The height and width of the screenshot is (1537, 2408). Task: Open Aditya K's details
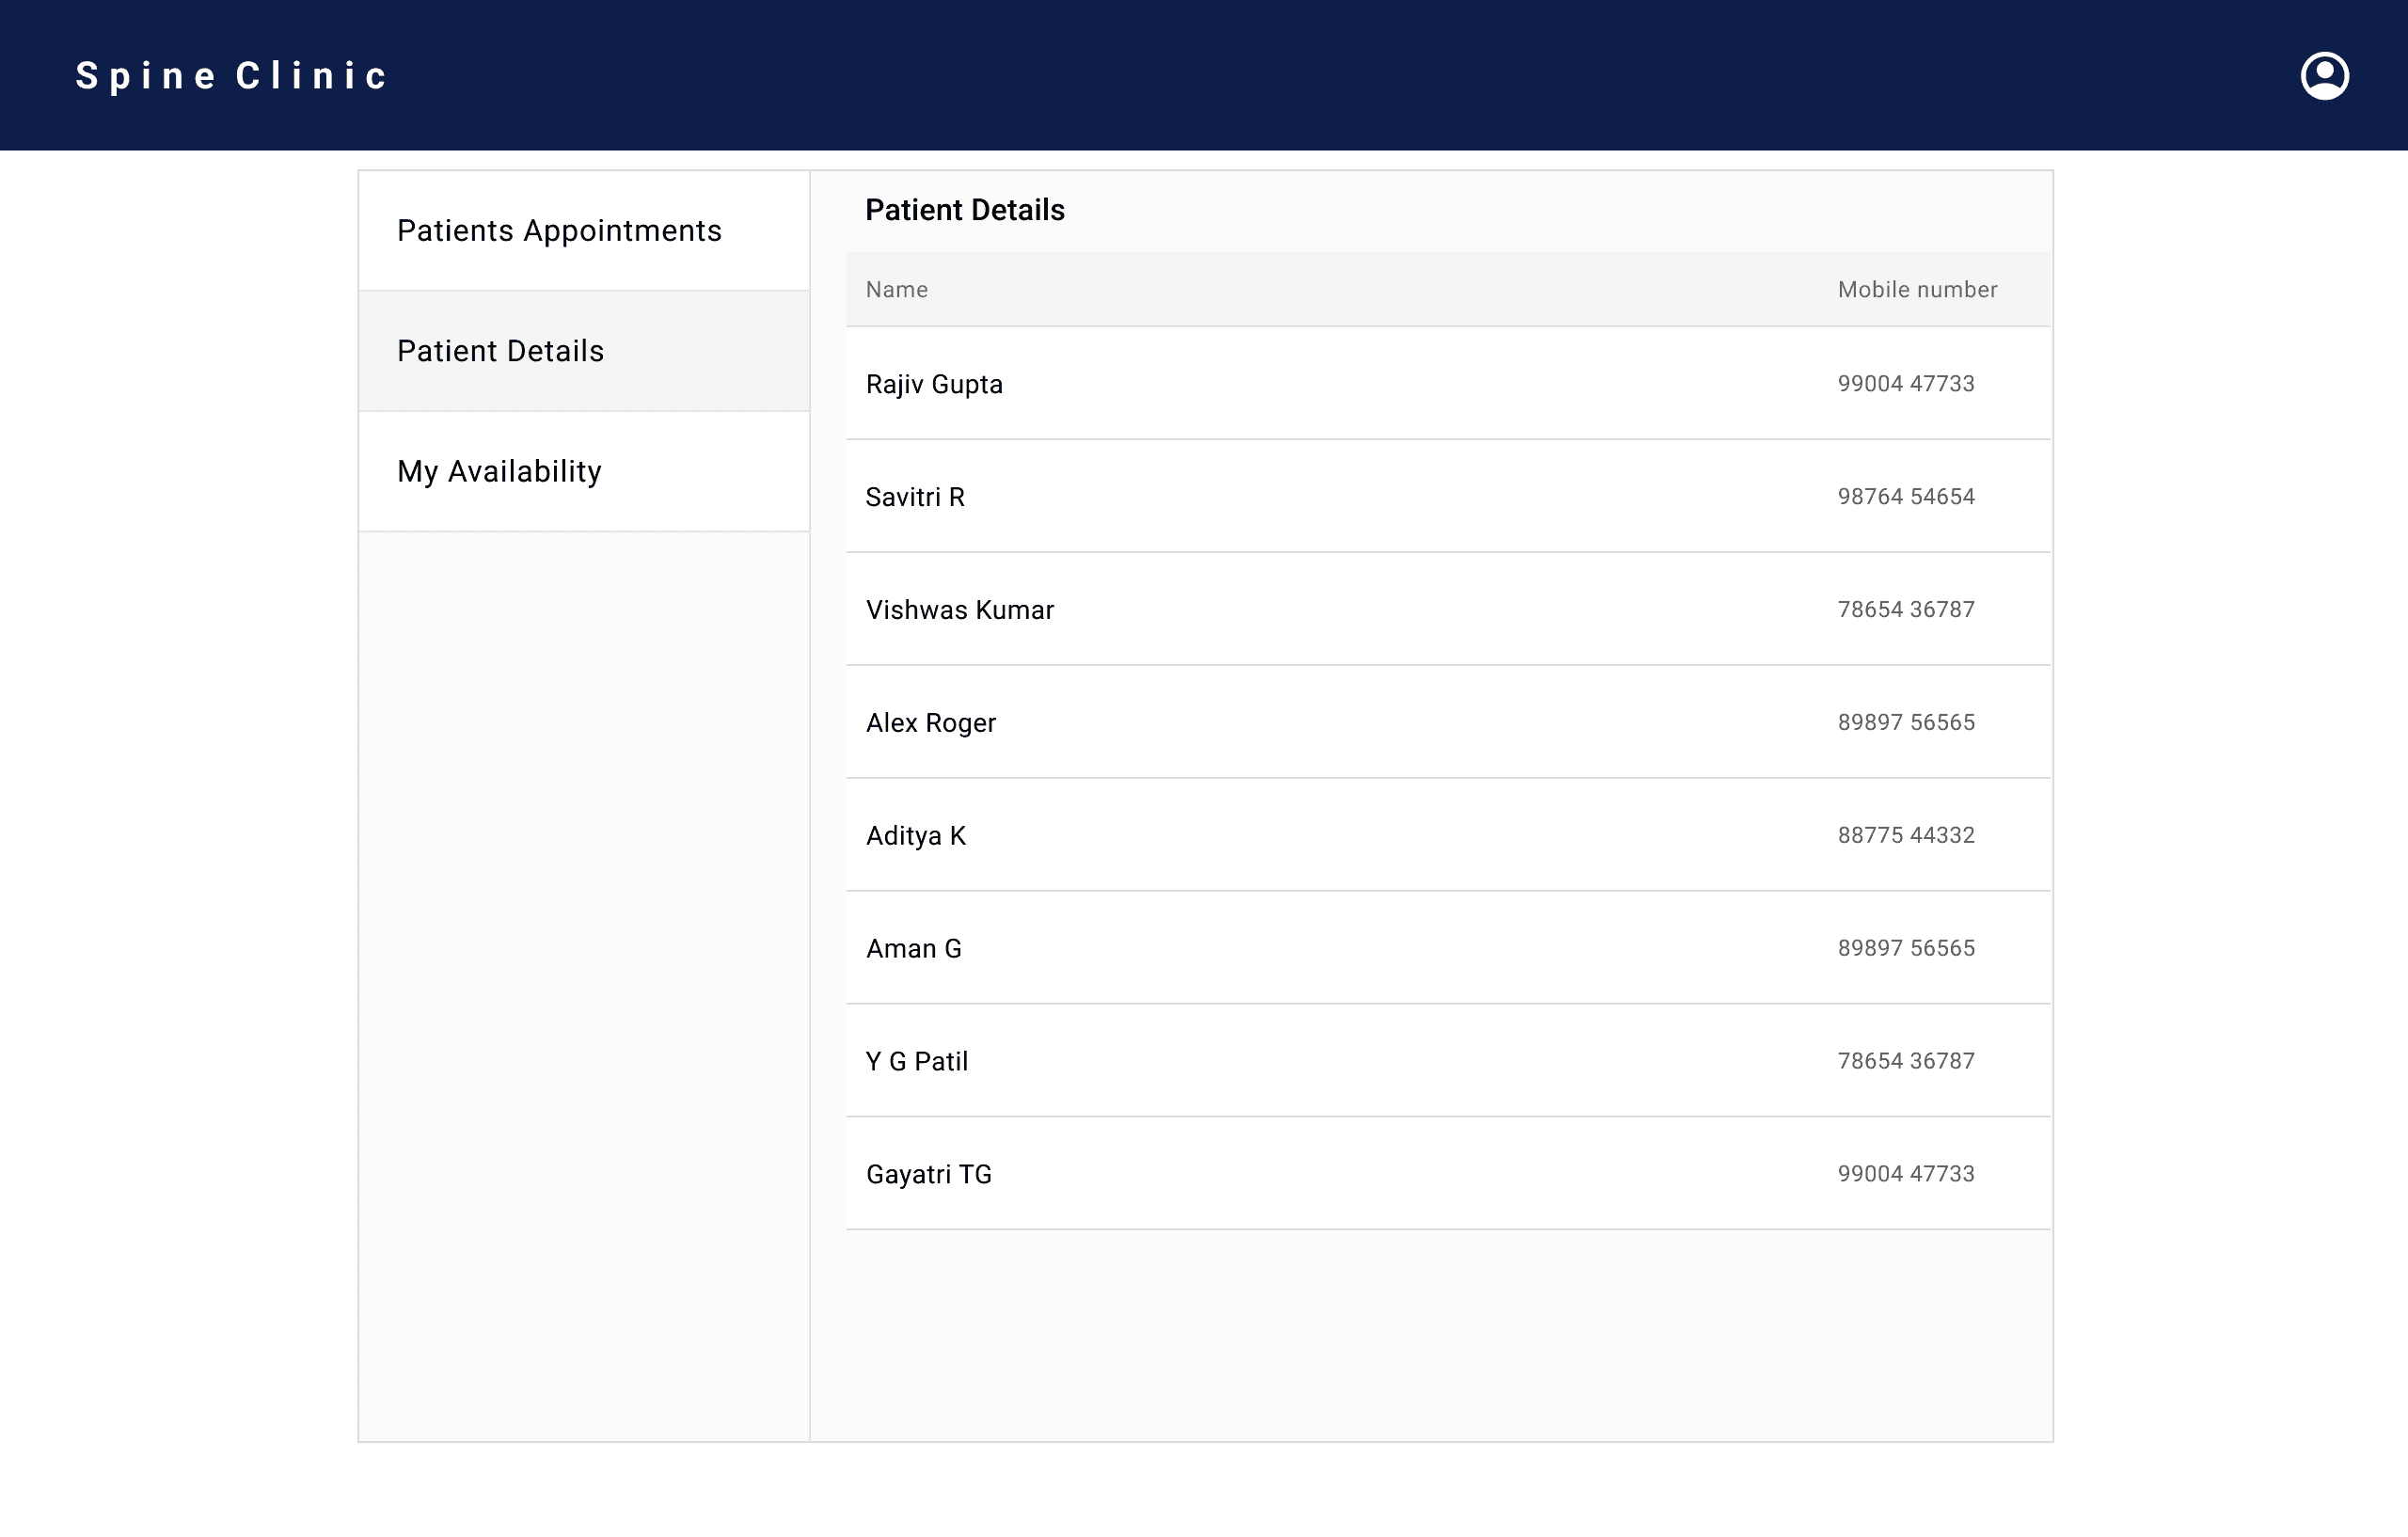[x=915, y=836]
